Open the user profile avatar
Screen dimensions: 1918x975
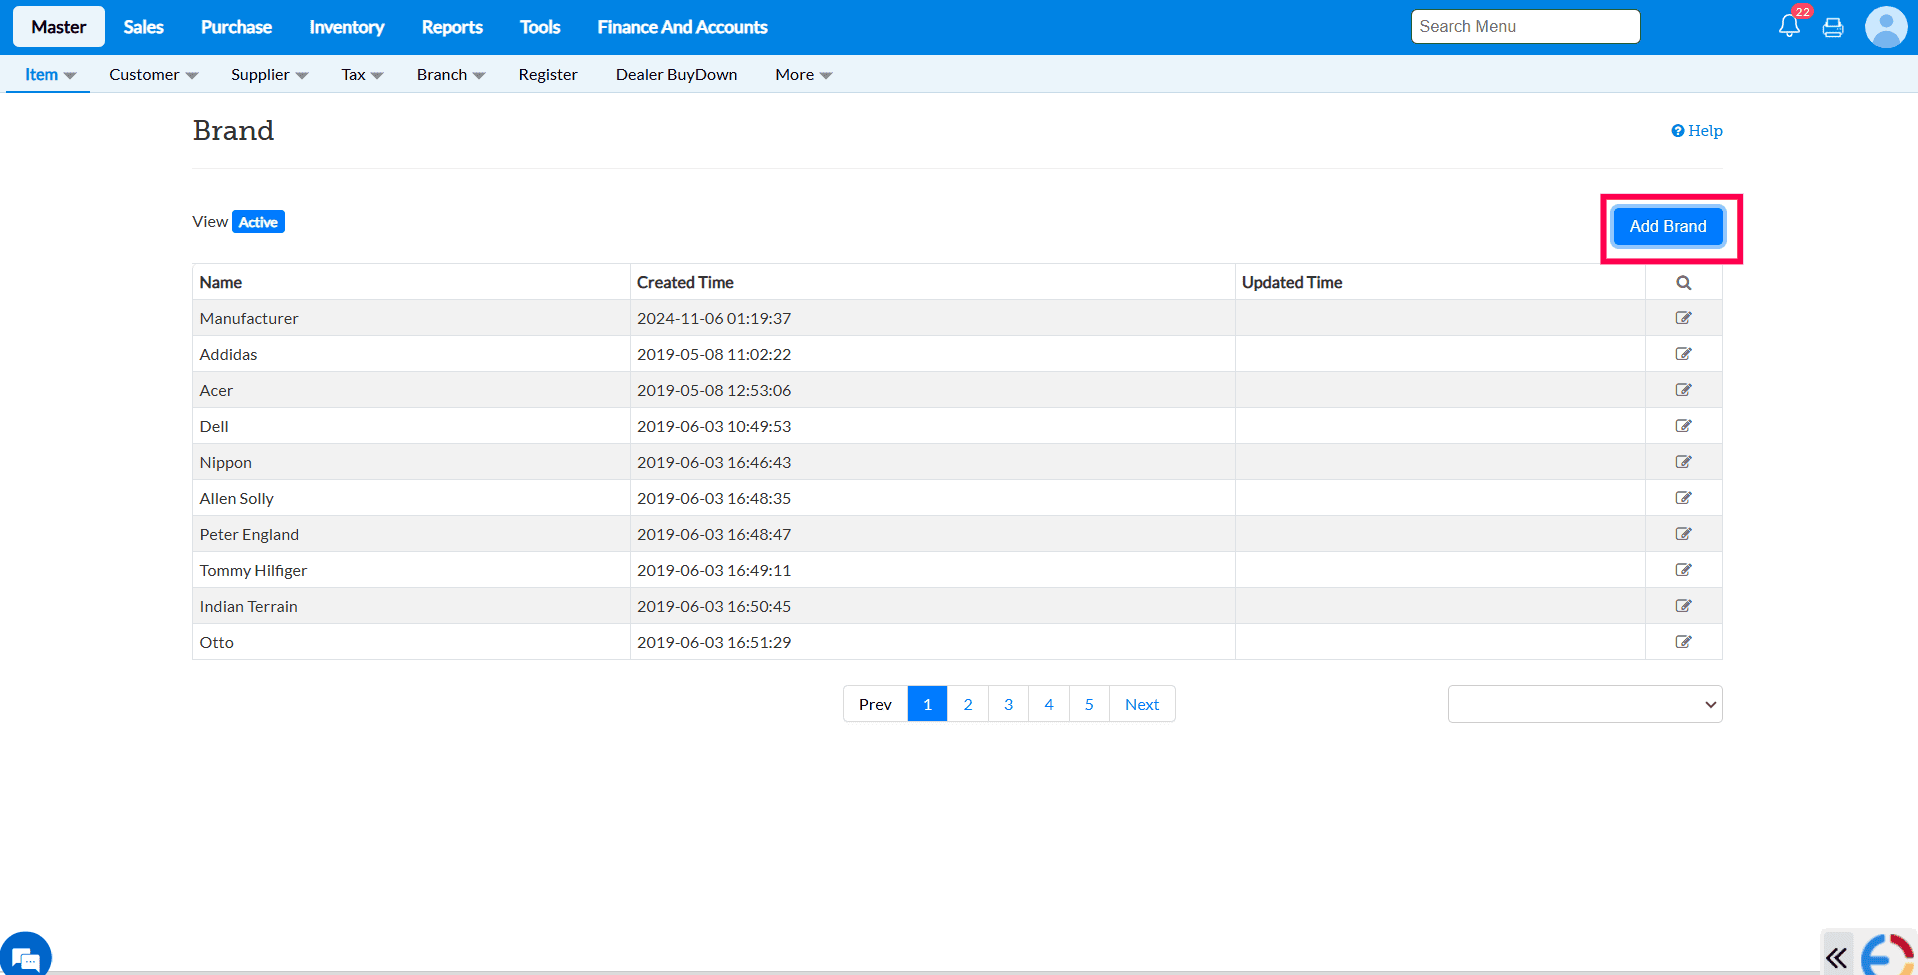(x=1885, y=27)
